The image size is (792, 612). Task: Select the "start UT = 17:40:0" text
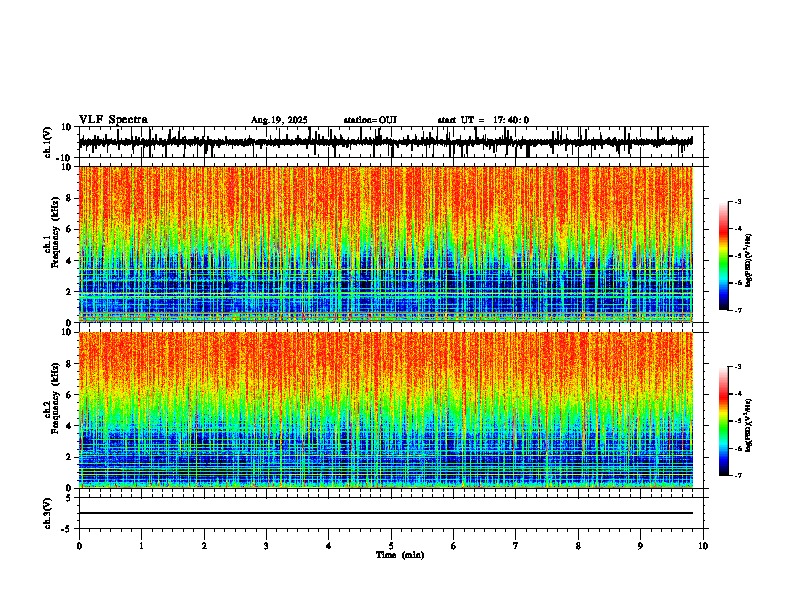pos(483,120)
